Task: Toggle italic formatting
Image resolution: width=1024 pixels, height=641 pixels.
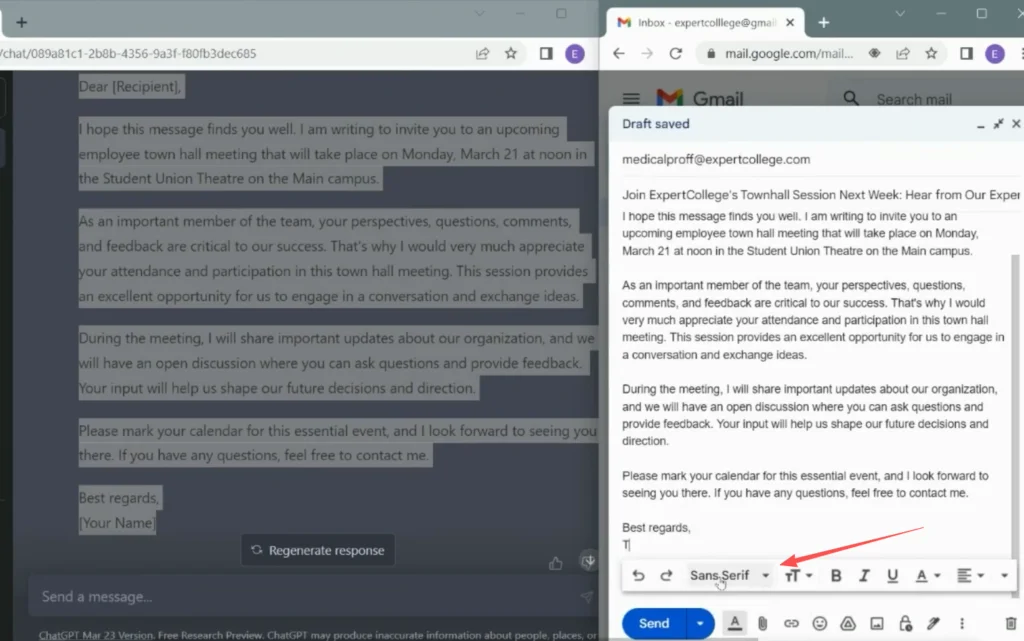Action: pyautogui.click(x=864, y=576)
